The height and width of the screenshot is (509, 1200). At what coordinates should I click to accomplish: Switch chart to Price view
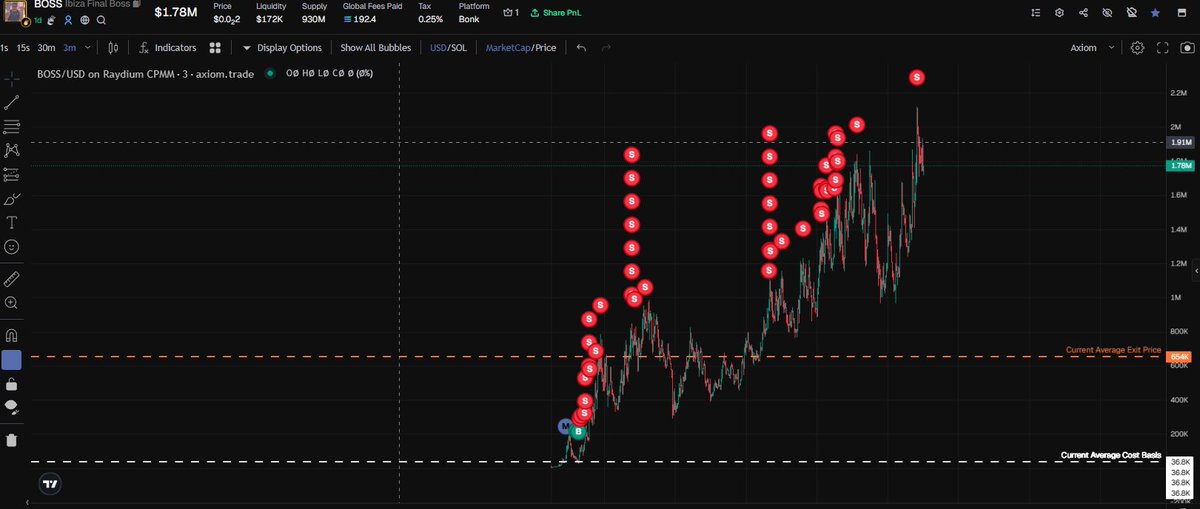point(545,47)
